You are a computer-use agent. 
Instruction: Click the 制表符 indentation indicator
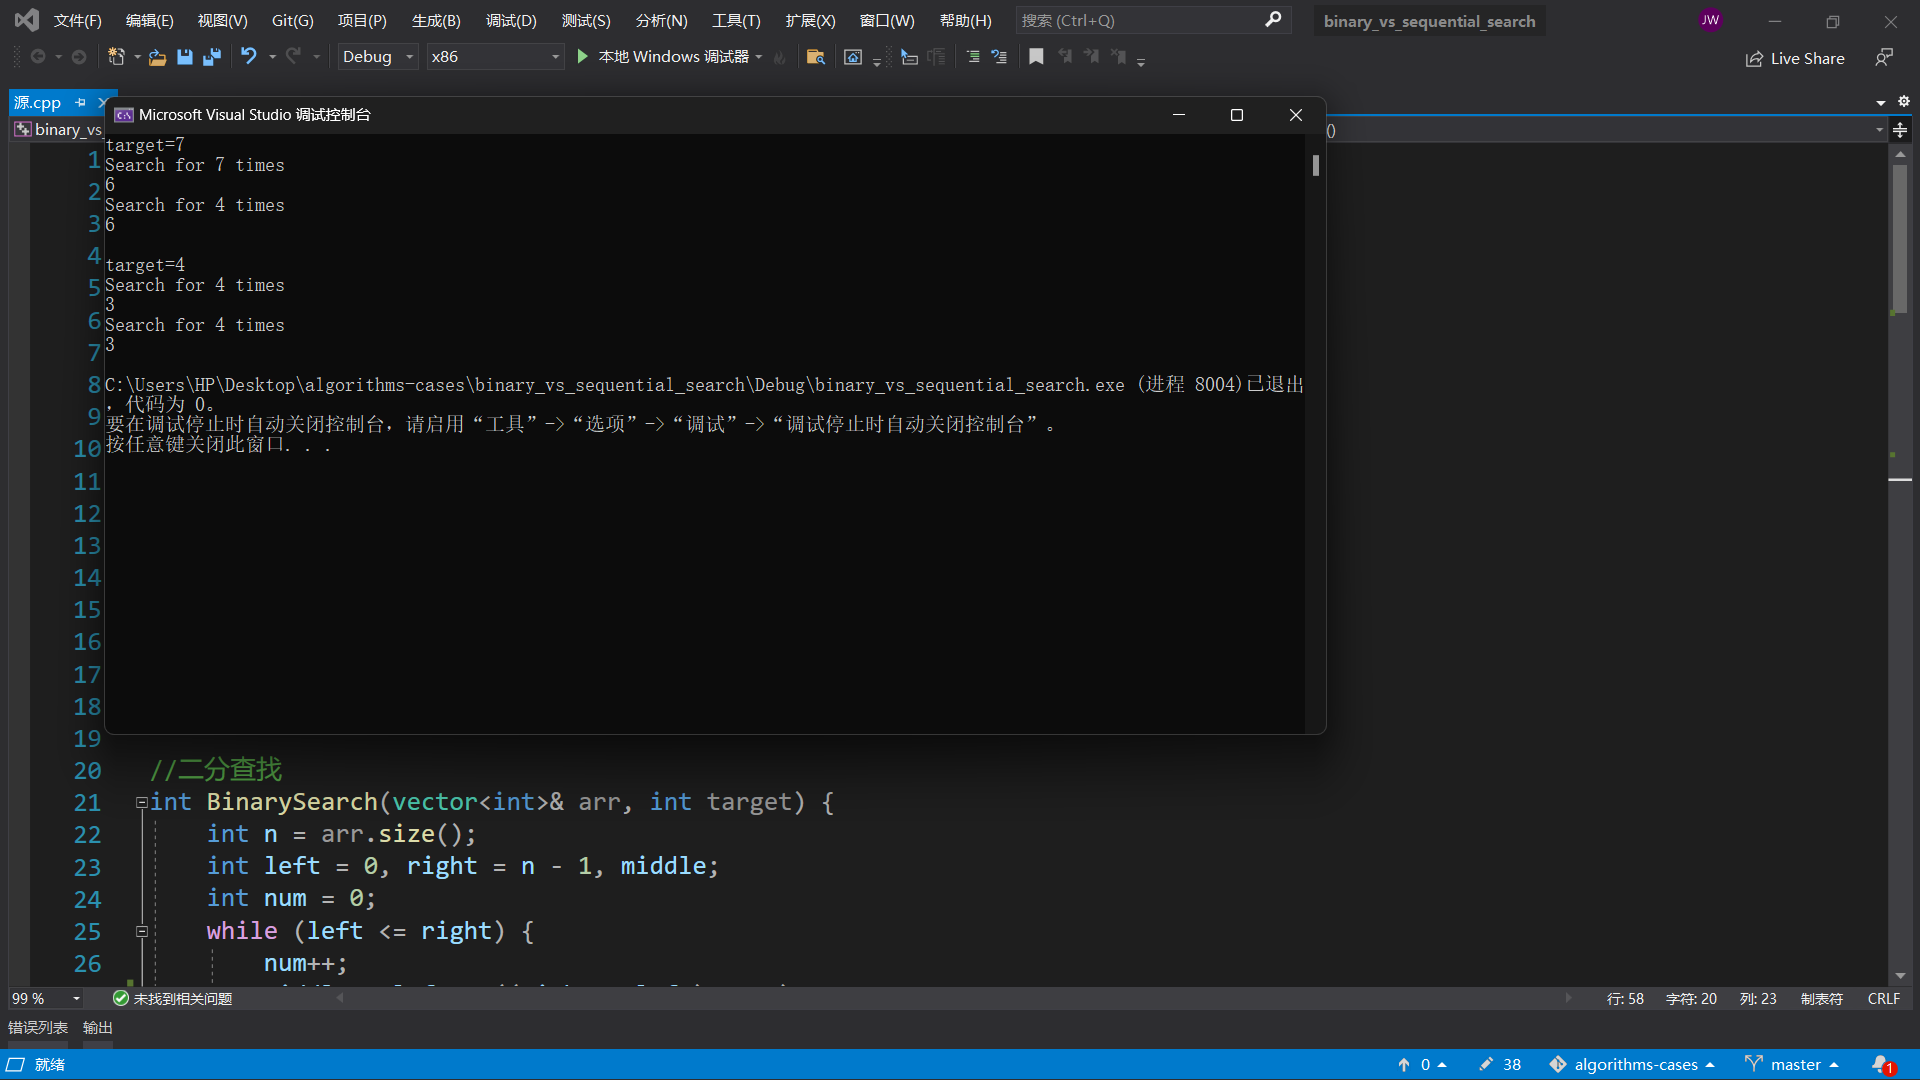[1821, 999]
